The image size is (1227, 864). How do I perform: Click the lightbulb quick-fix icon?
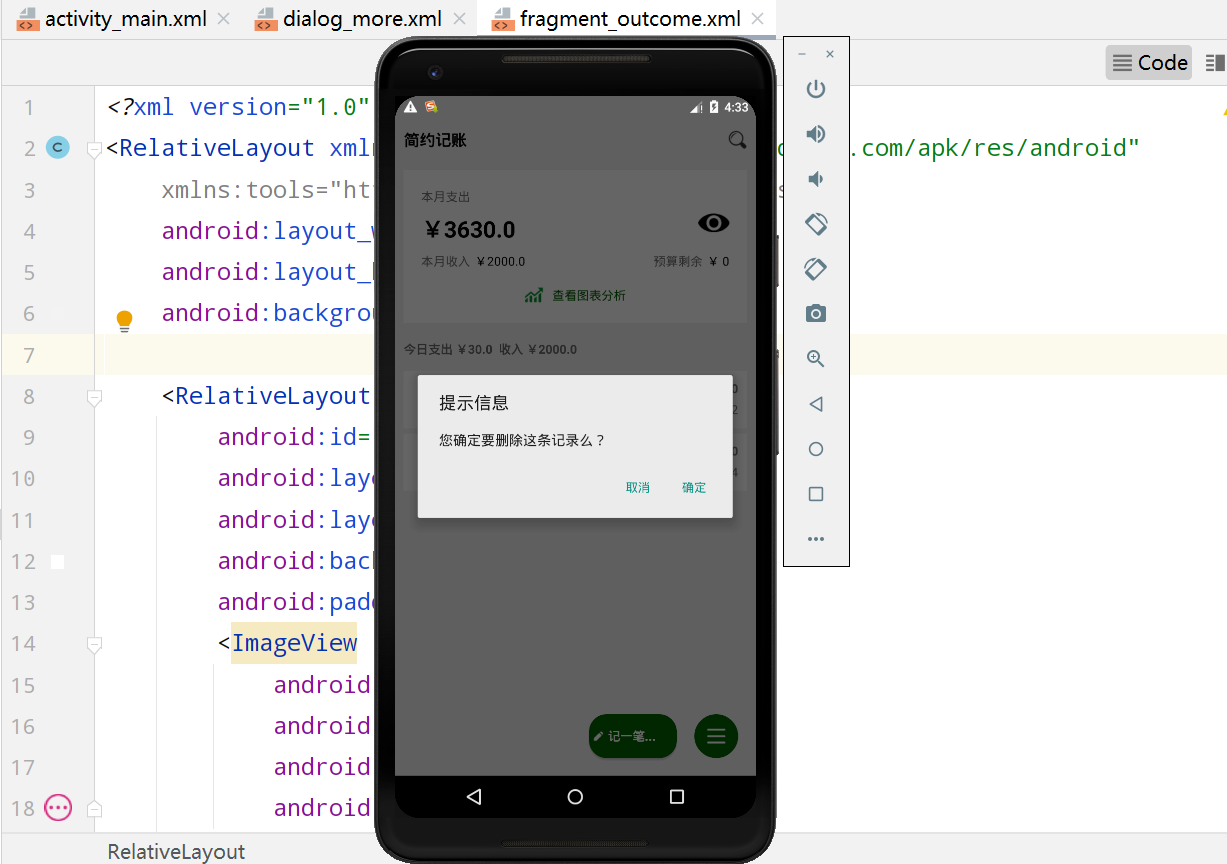(124, 320)
